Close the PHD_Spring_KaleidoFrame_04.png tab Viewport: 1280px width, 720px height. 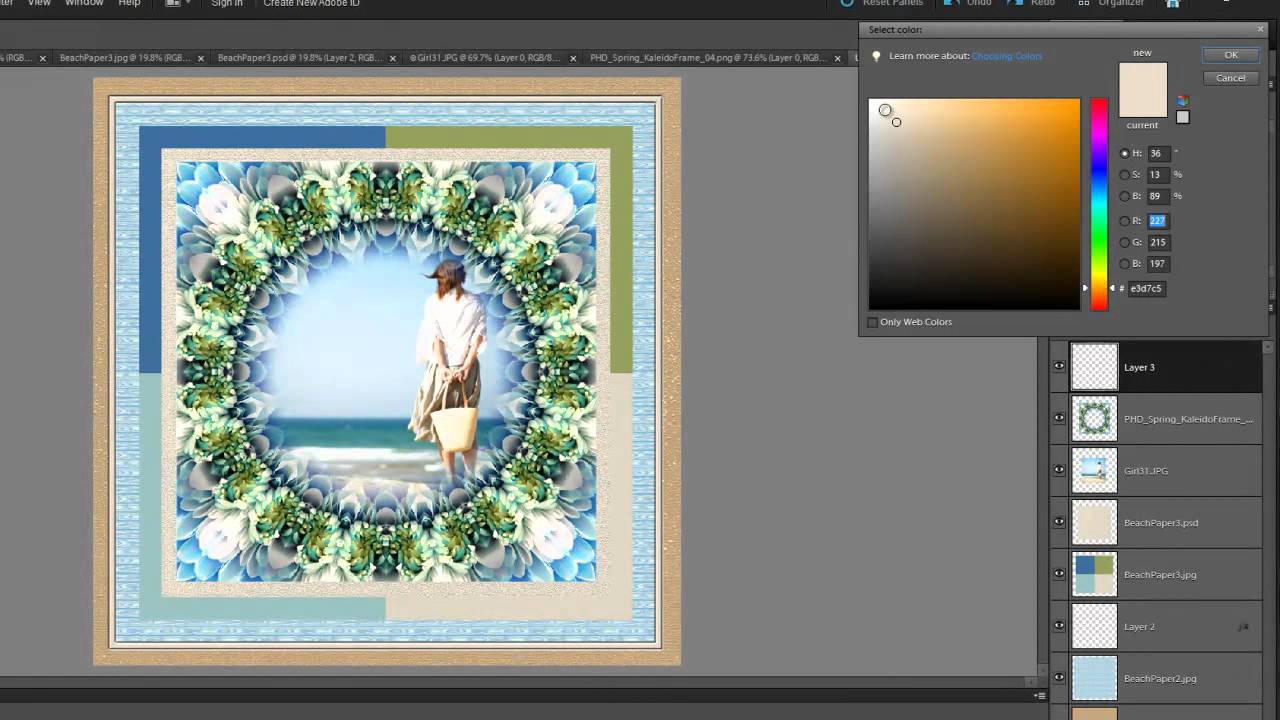[836, 58]
